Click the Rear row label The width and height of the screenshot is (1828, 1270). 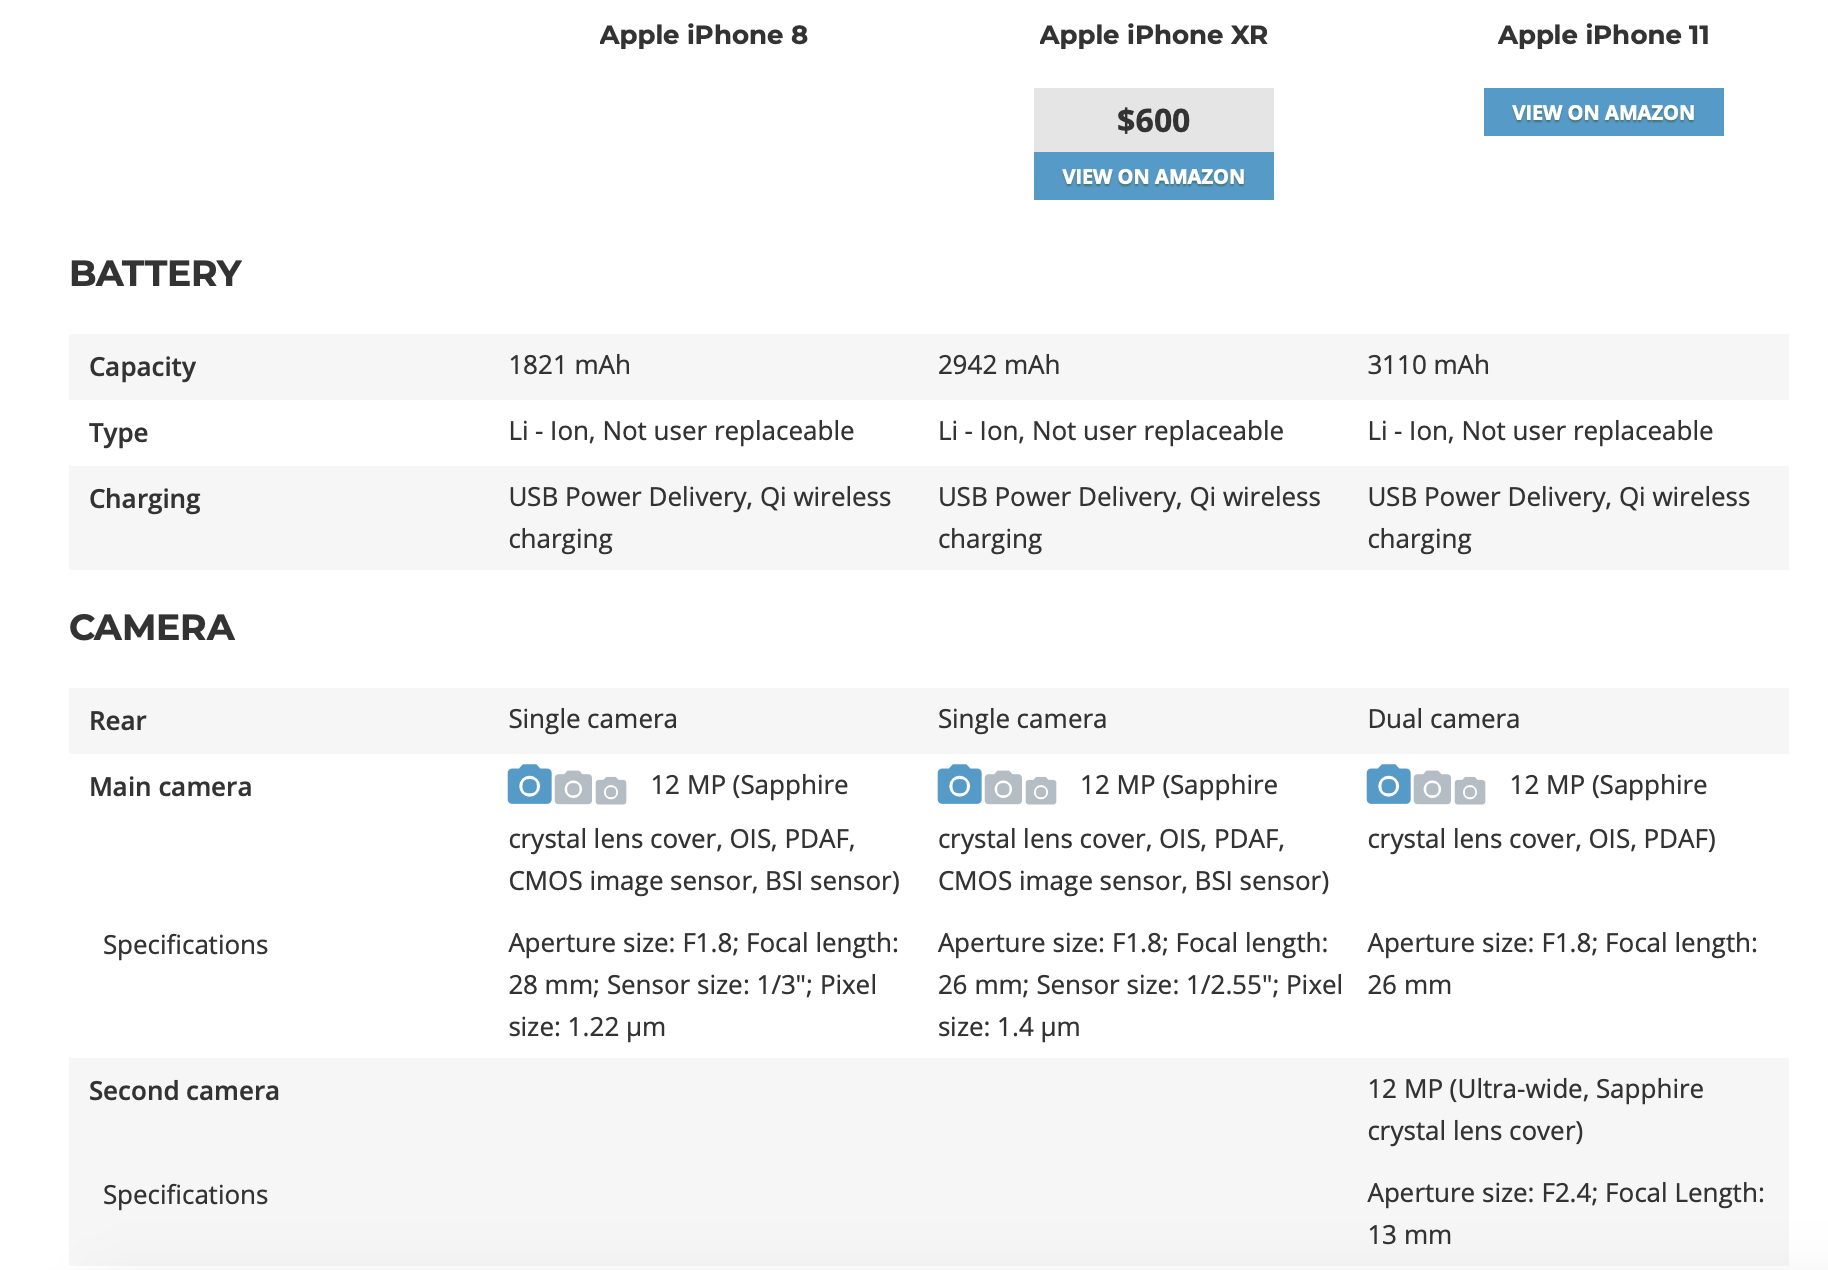pos(117,721)
